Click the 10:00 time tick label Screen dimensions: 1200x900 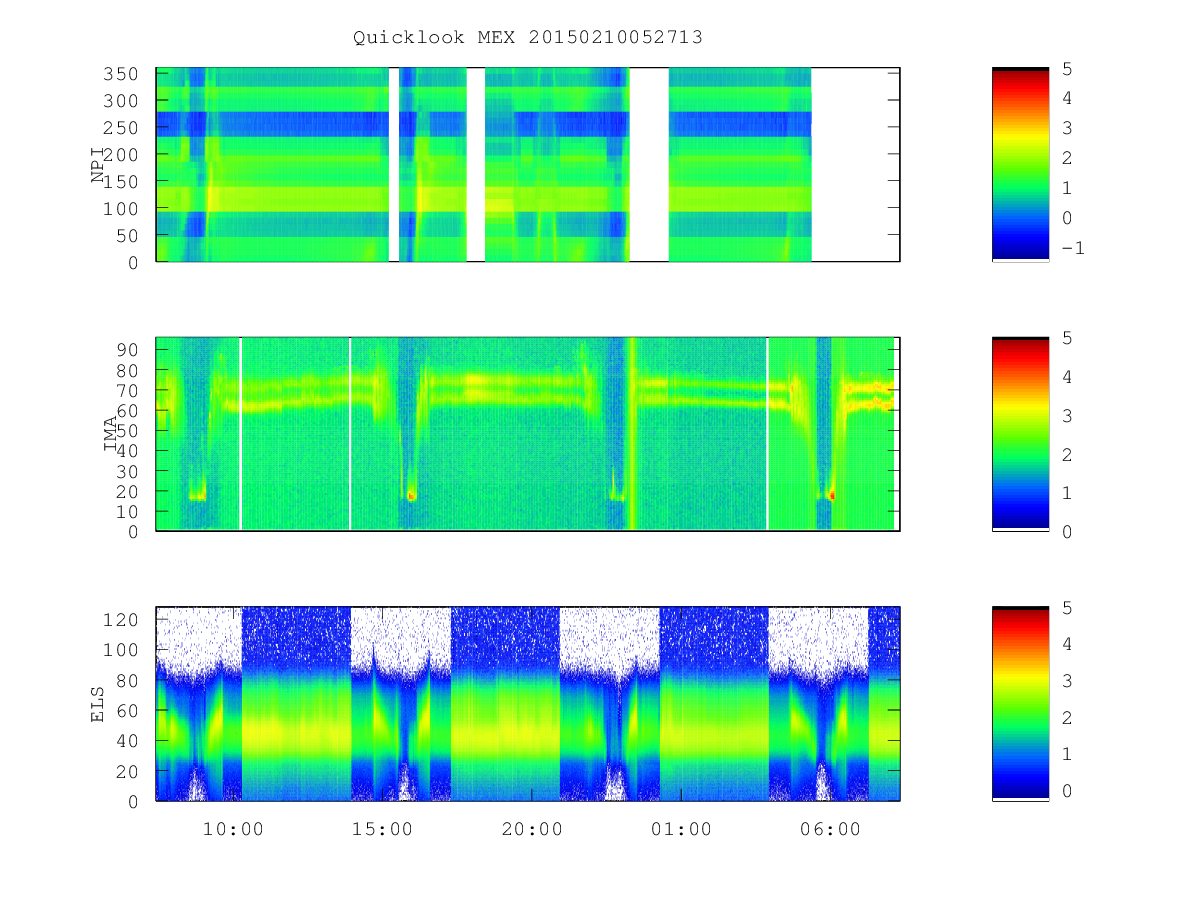tap(234, 829)
